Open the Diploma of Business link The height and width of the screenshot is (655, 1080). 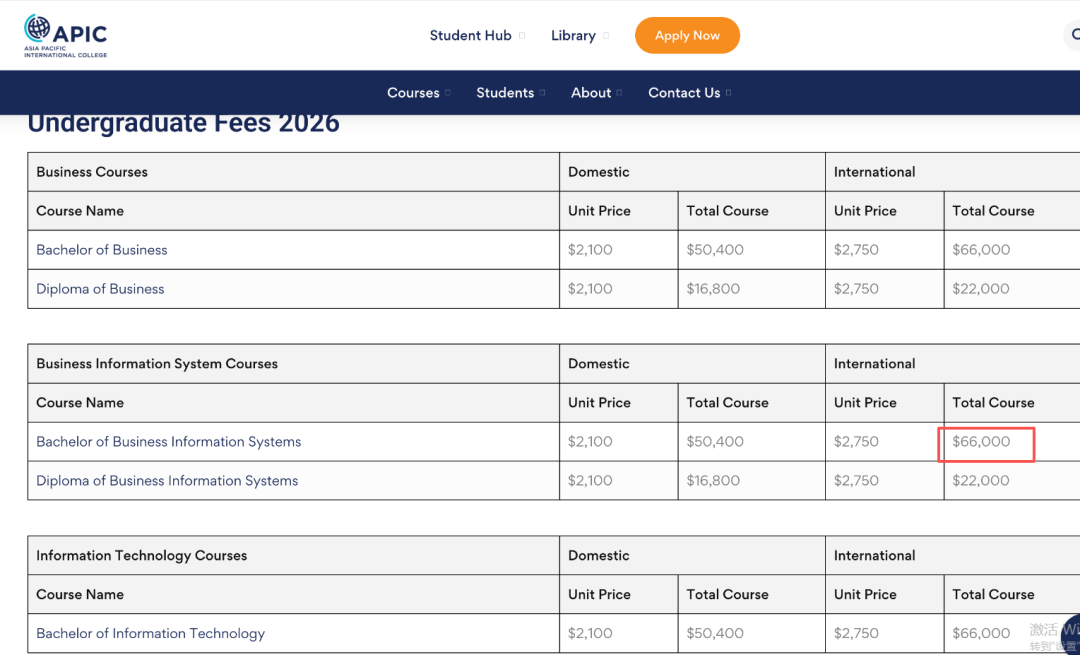coord(100,289)
